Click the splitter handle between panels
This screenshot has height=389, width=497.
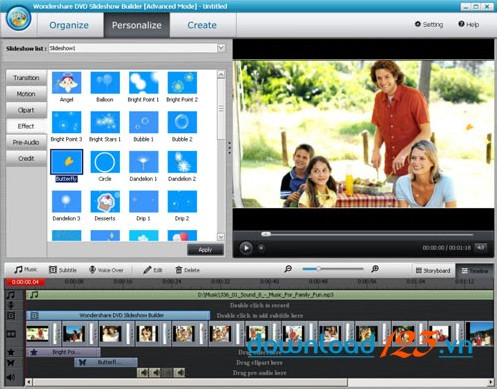point(229,148)
